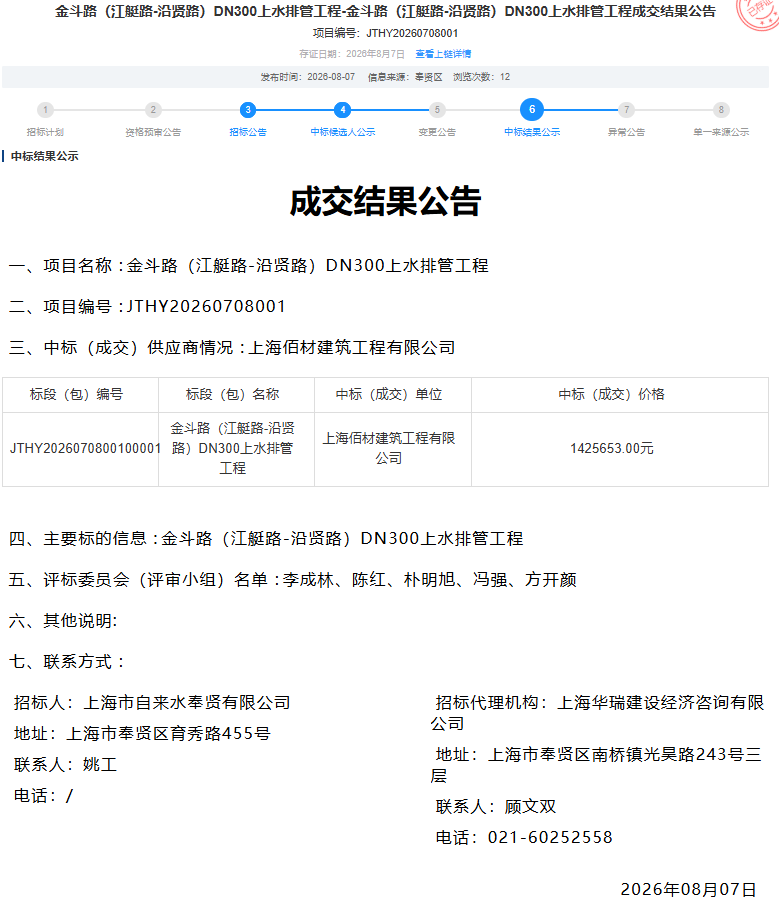This screenshot has width=779, height=901.
Task: Switch to the 中标候选人公示 step label
Action: click(342, 132)
